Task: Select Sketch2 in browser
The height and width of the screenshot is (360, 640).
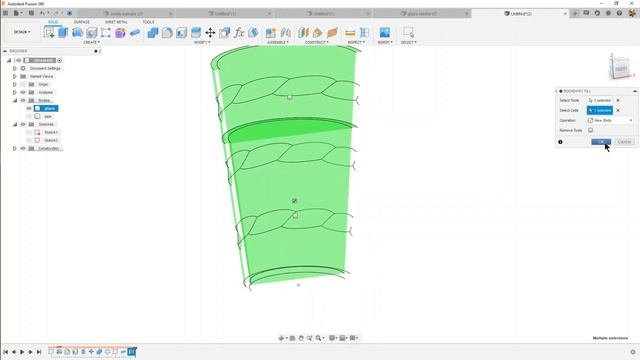Action: (51, 140)
